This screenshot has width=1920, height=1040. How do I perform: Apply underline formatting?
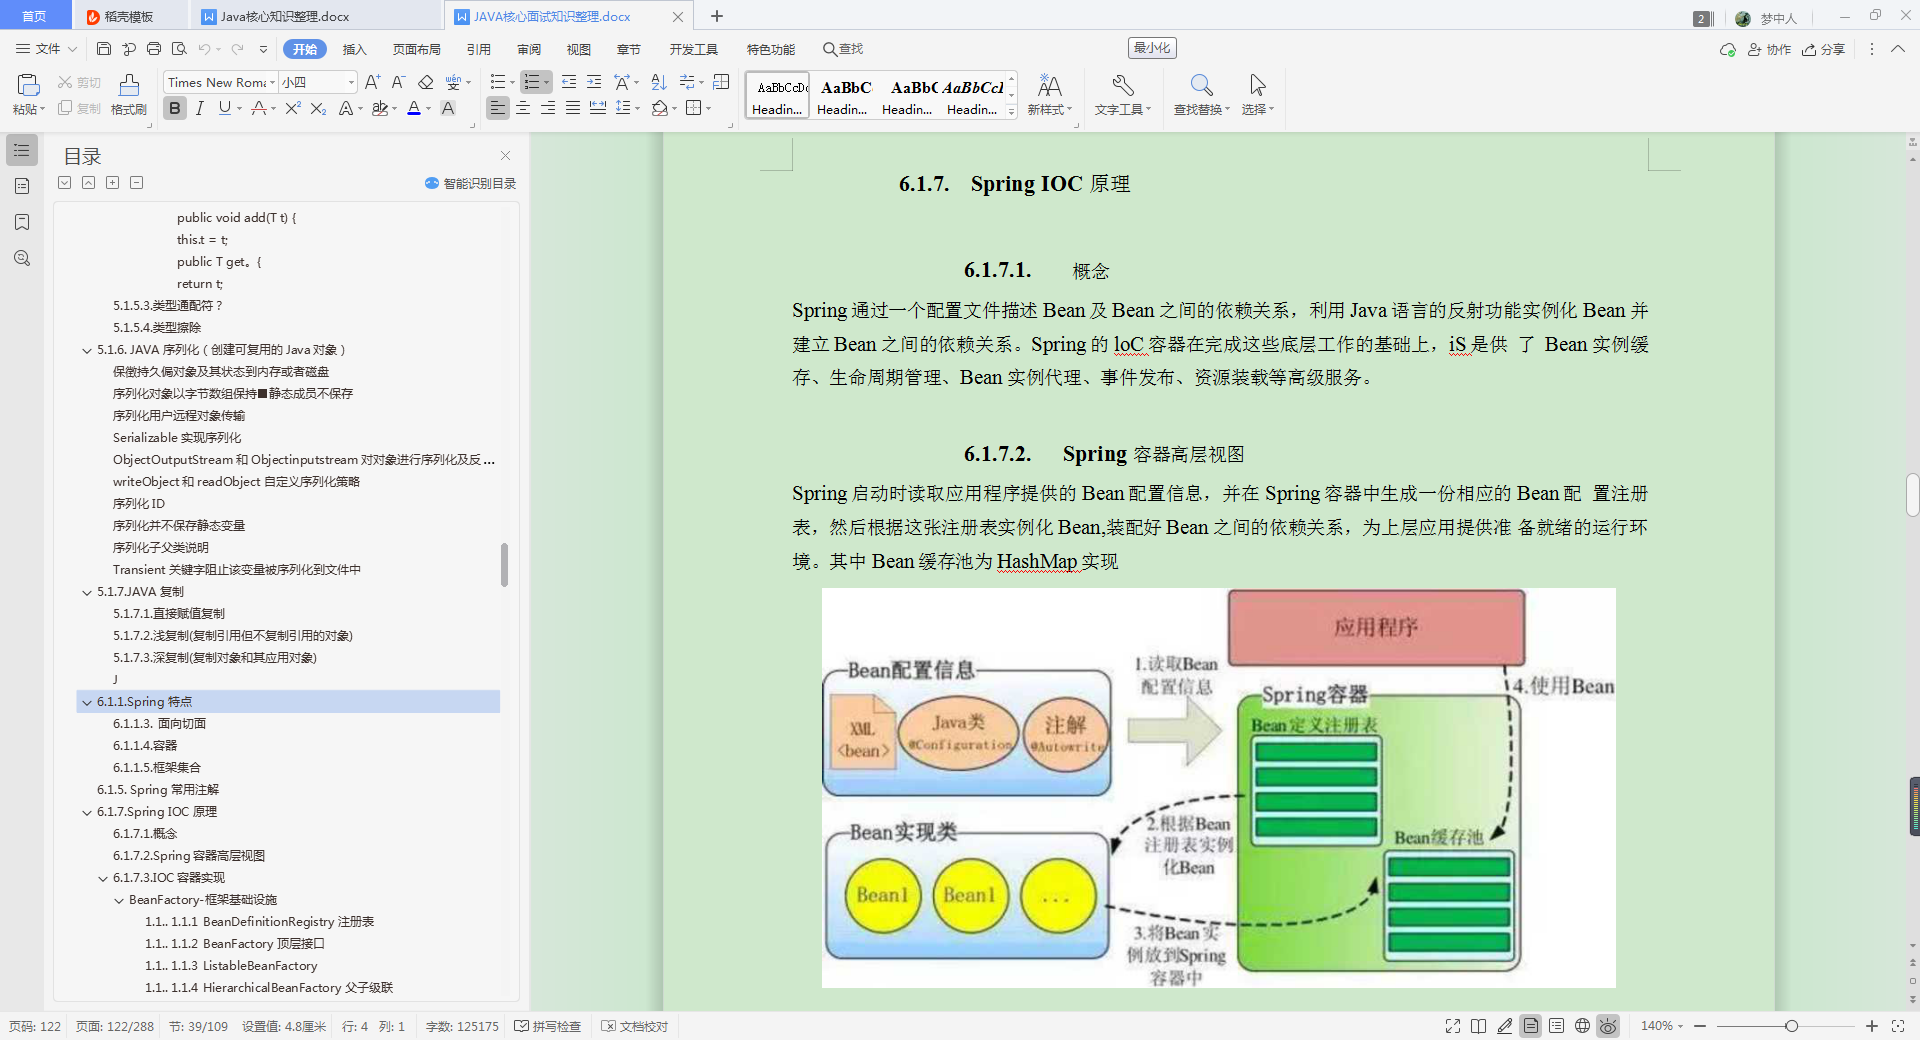point(225,108)
